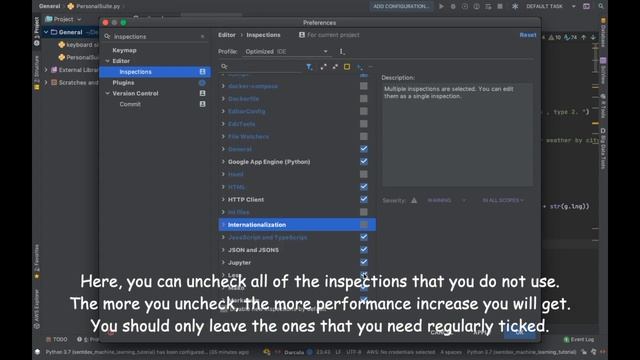
Task: Click the yellow Reset to Empty square icon
Action: pyautogui.click(x=347, y=67)
